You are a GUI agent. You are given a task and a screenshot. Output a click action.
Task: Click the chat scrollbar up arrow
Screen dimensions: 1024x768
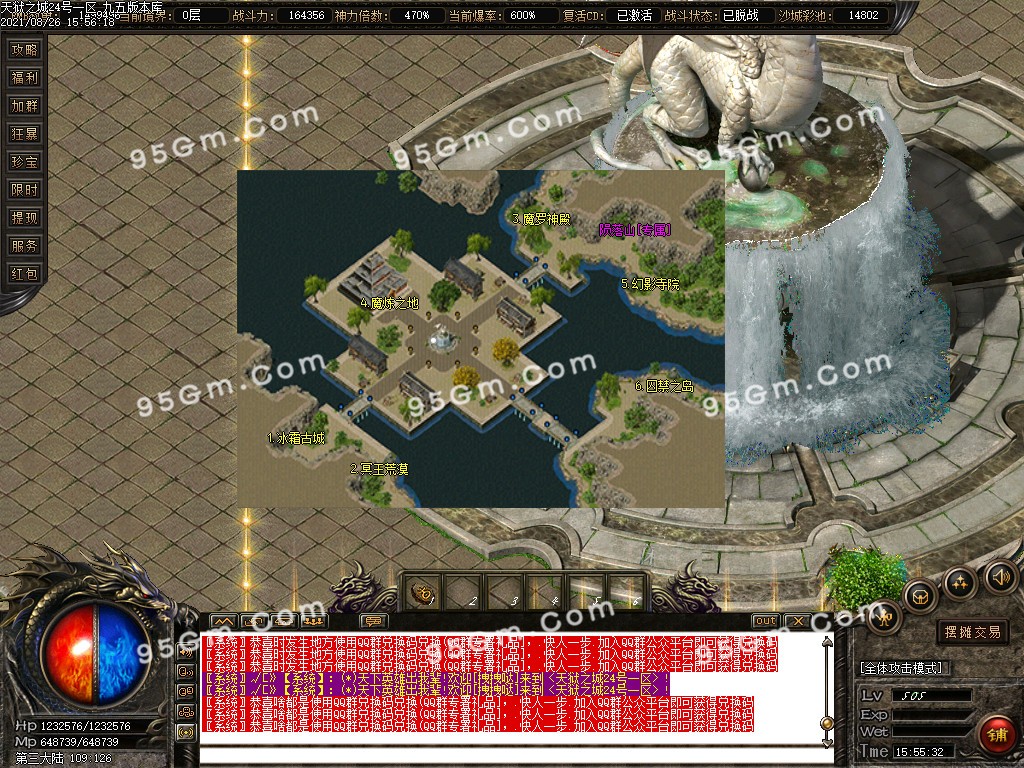(x=827, y=643)
